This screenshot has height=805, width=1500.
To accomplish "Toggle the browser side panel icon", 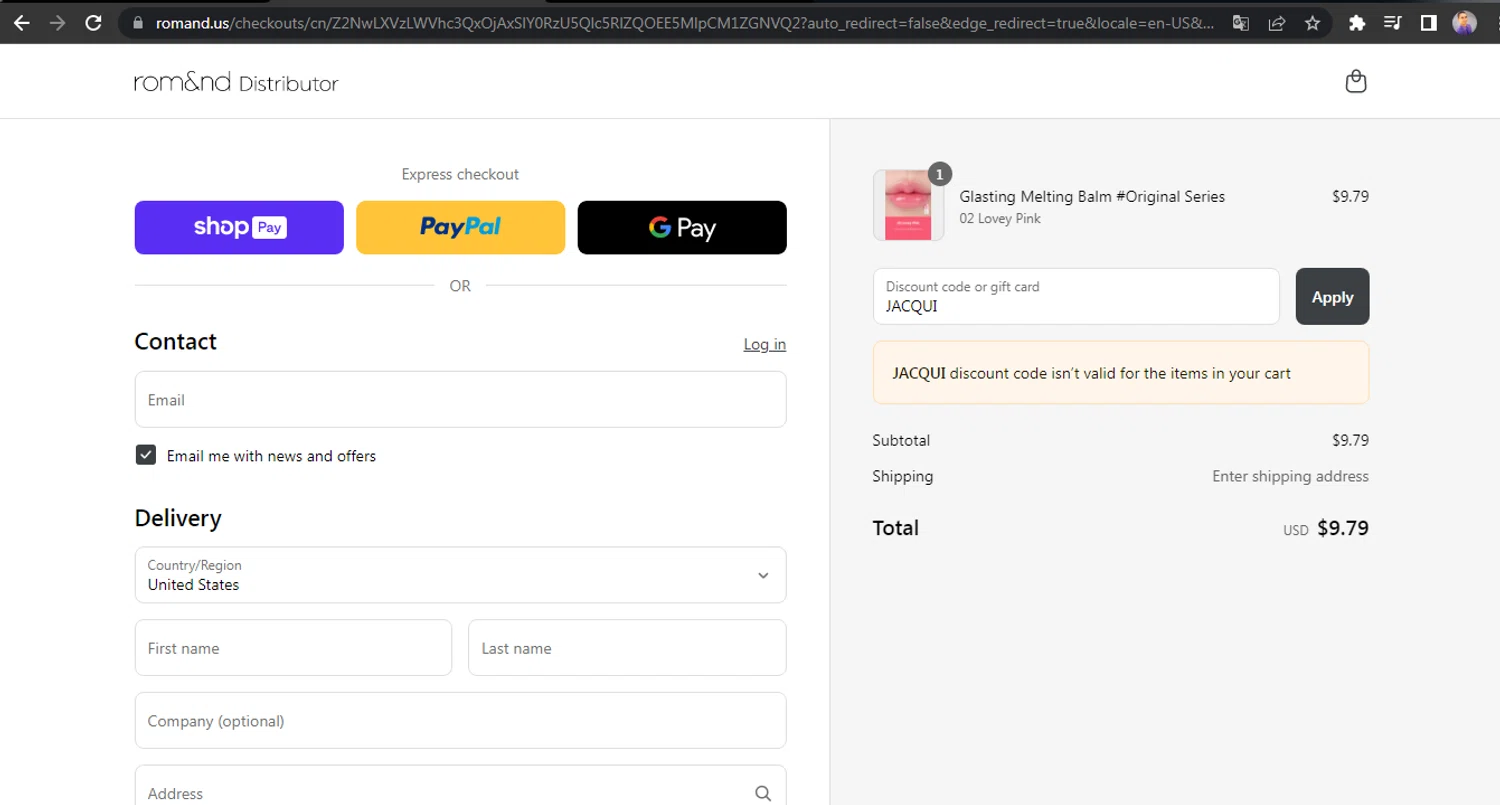I will (x=1429, y=23).
